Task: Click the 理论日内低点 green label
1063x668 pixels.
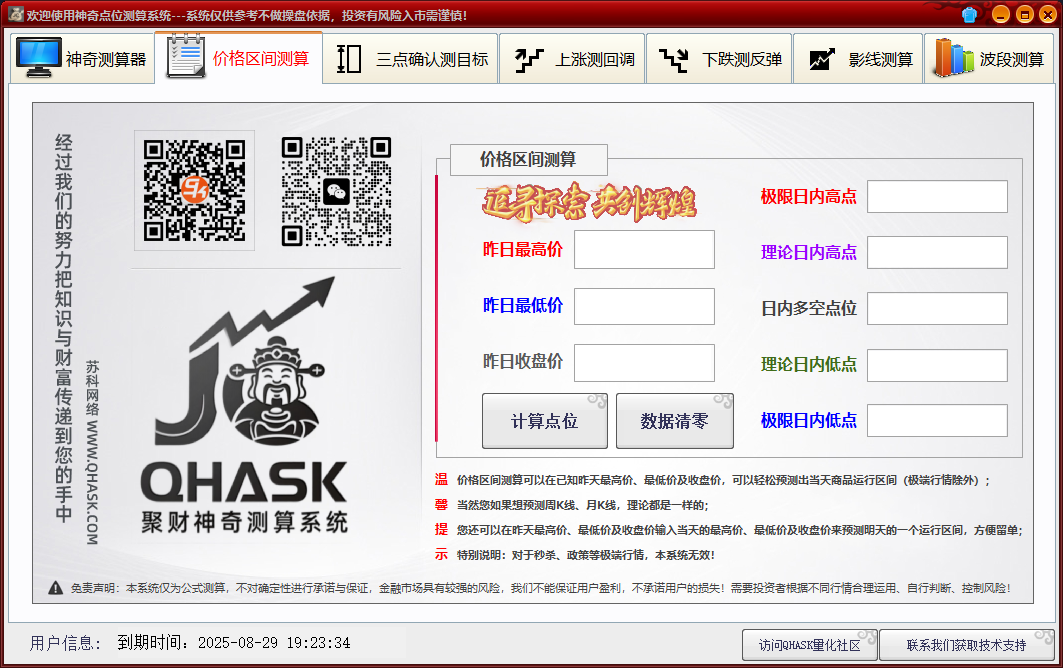Action: click(808, 364)
